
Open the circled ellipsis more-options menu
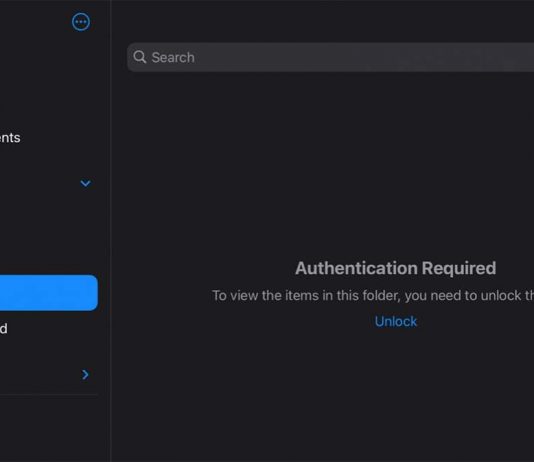(x=81, y=22)
